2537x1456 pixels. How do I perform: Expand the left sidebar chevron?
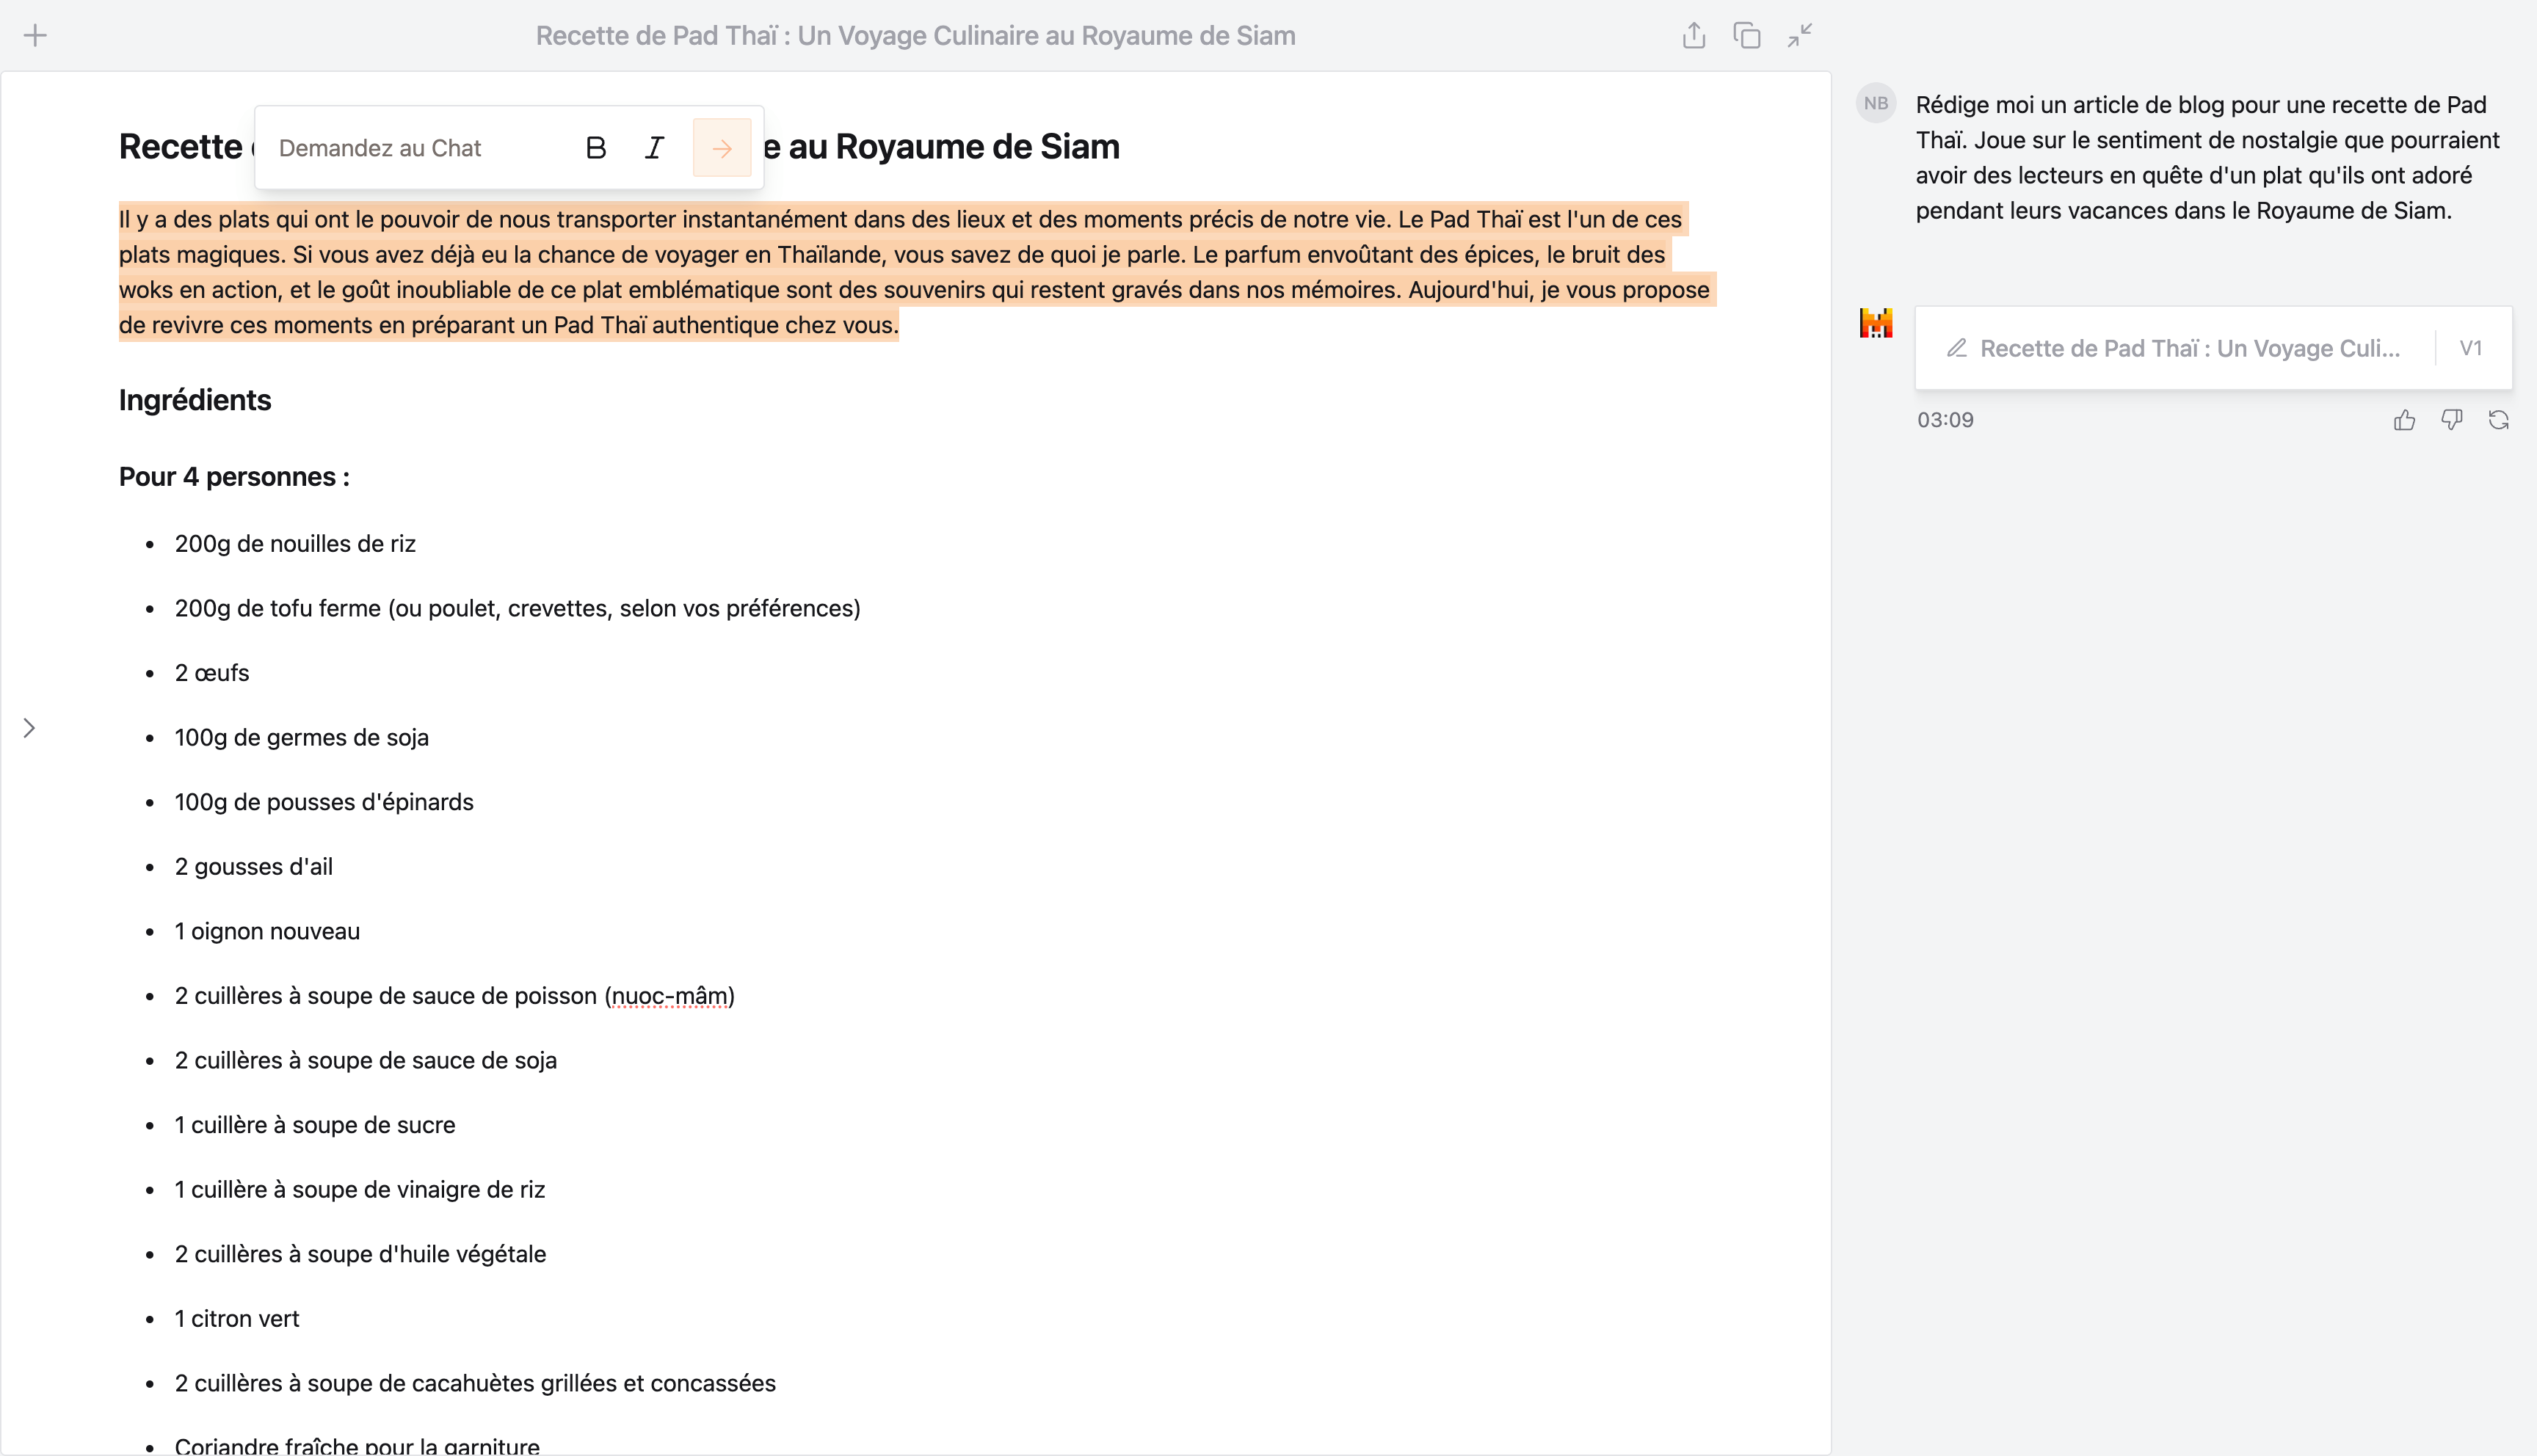pyautogui.click(x=28, y=728)
